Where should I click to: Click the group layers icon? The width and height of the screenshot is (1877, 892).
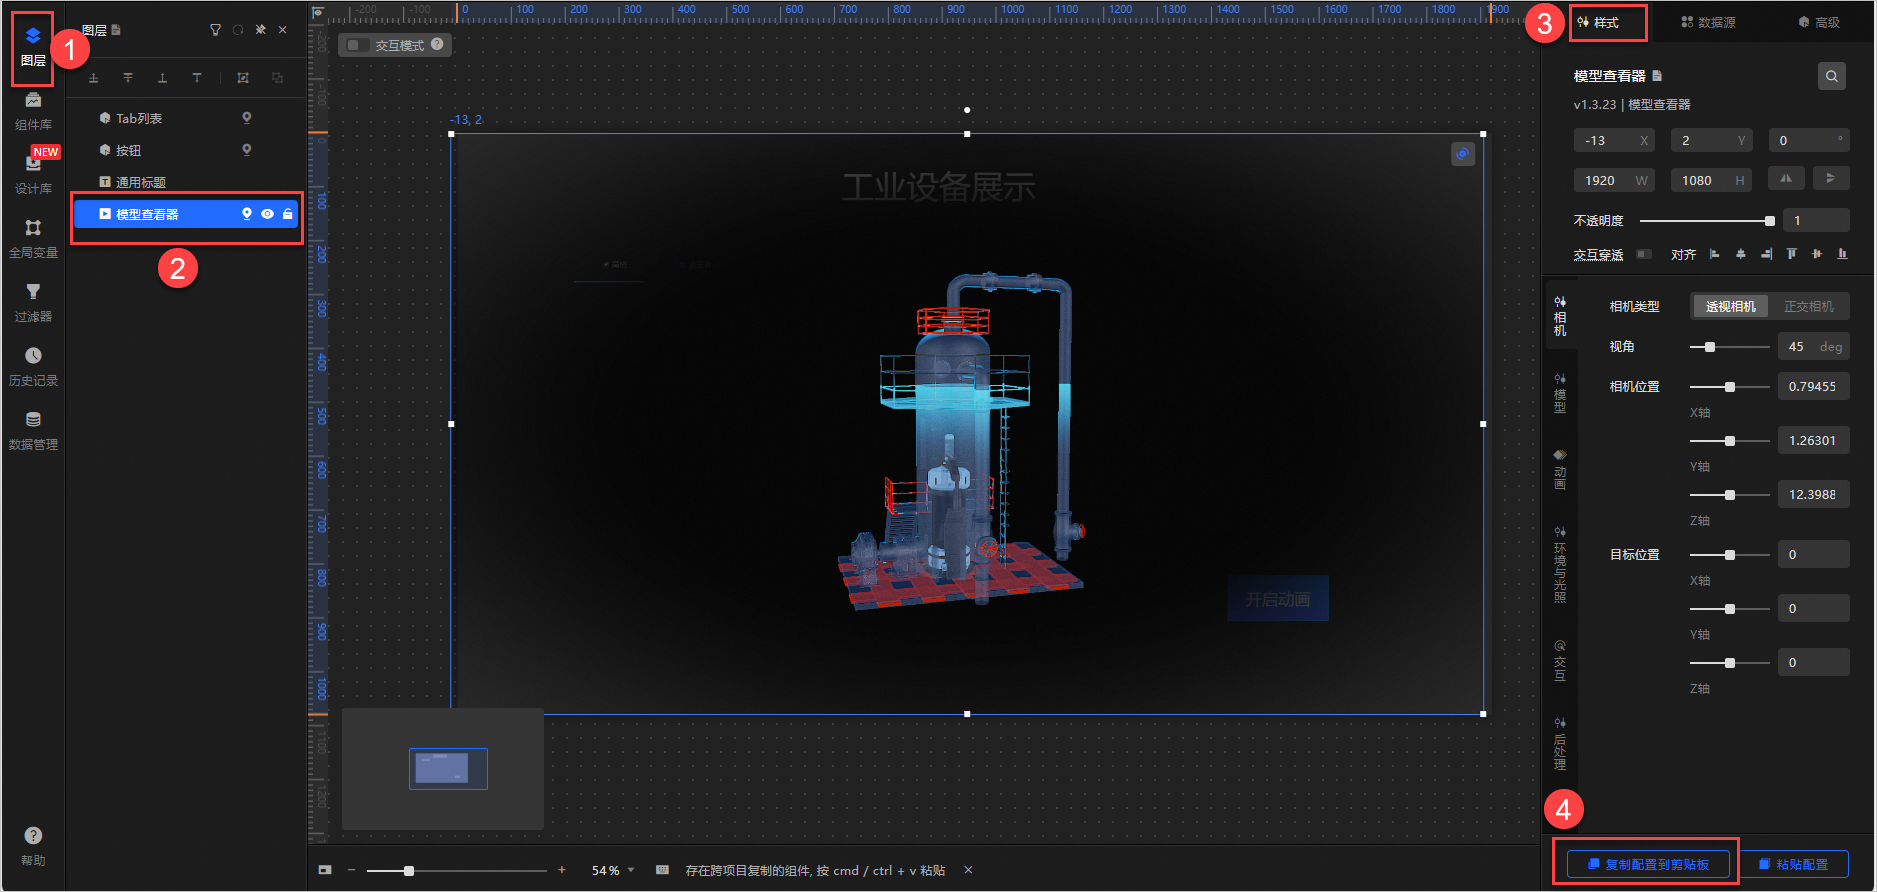point(243,78)
